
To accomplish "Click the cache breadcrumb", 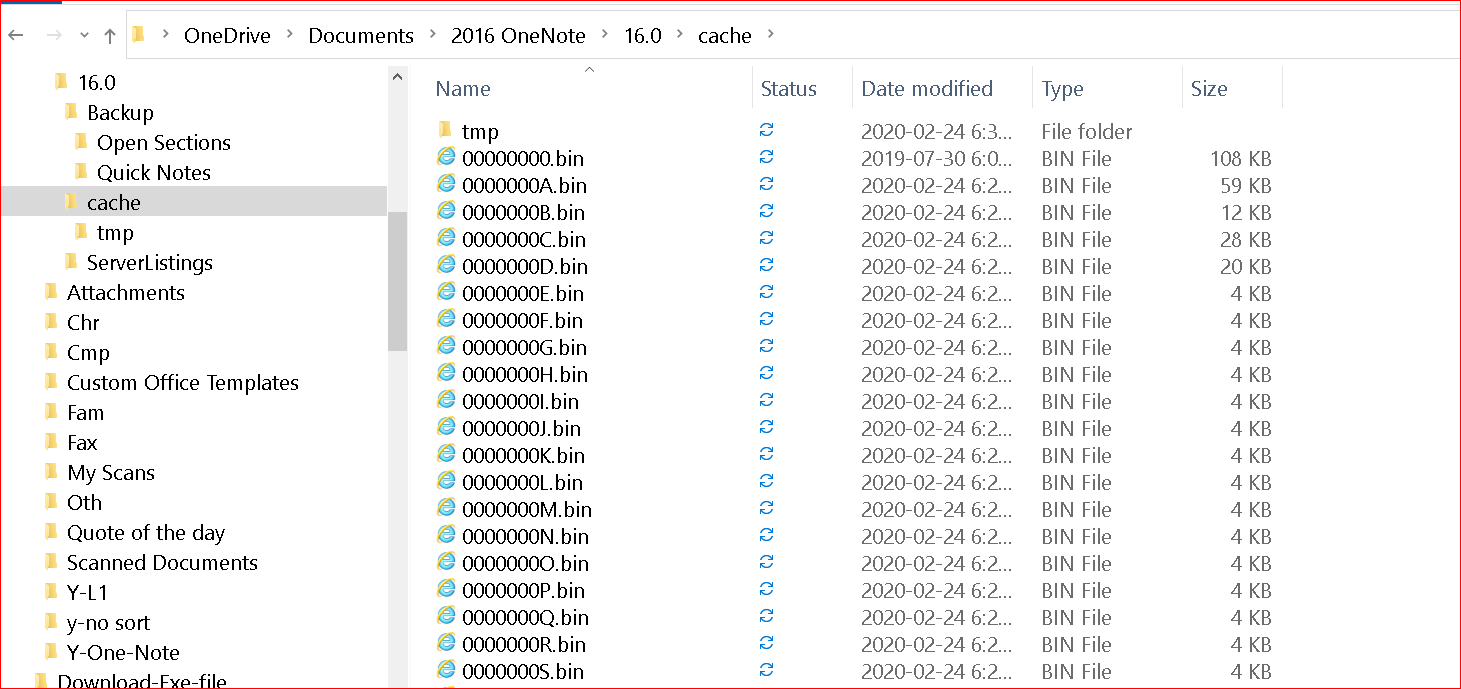I will 725,35.
